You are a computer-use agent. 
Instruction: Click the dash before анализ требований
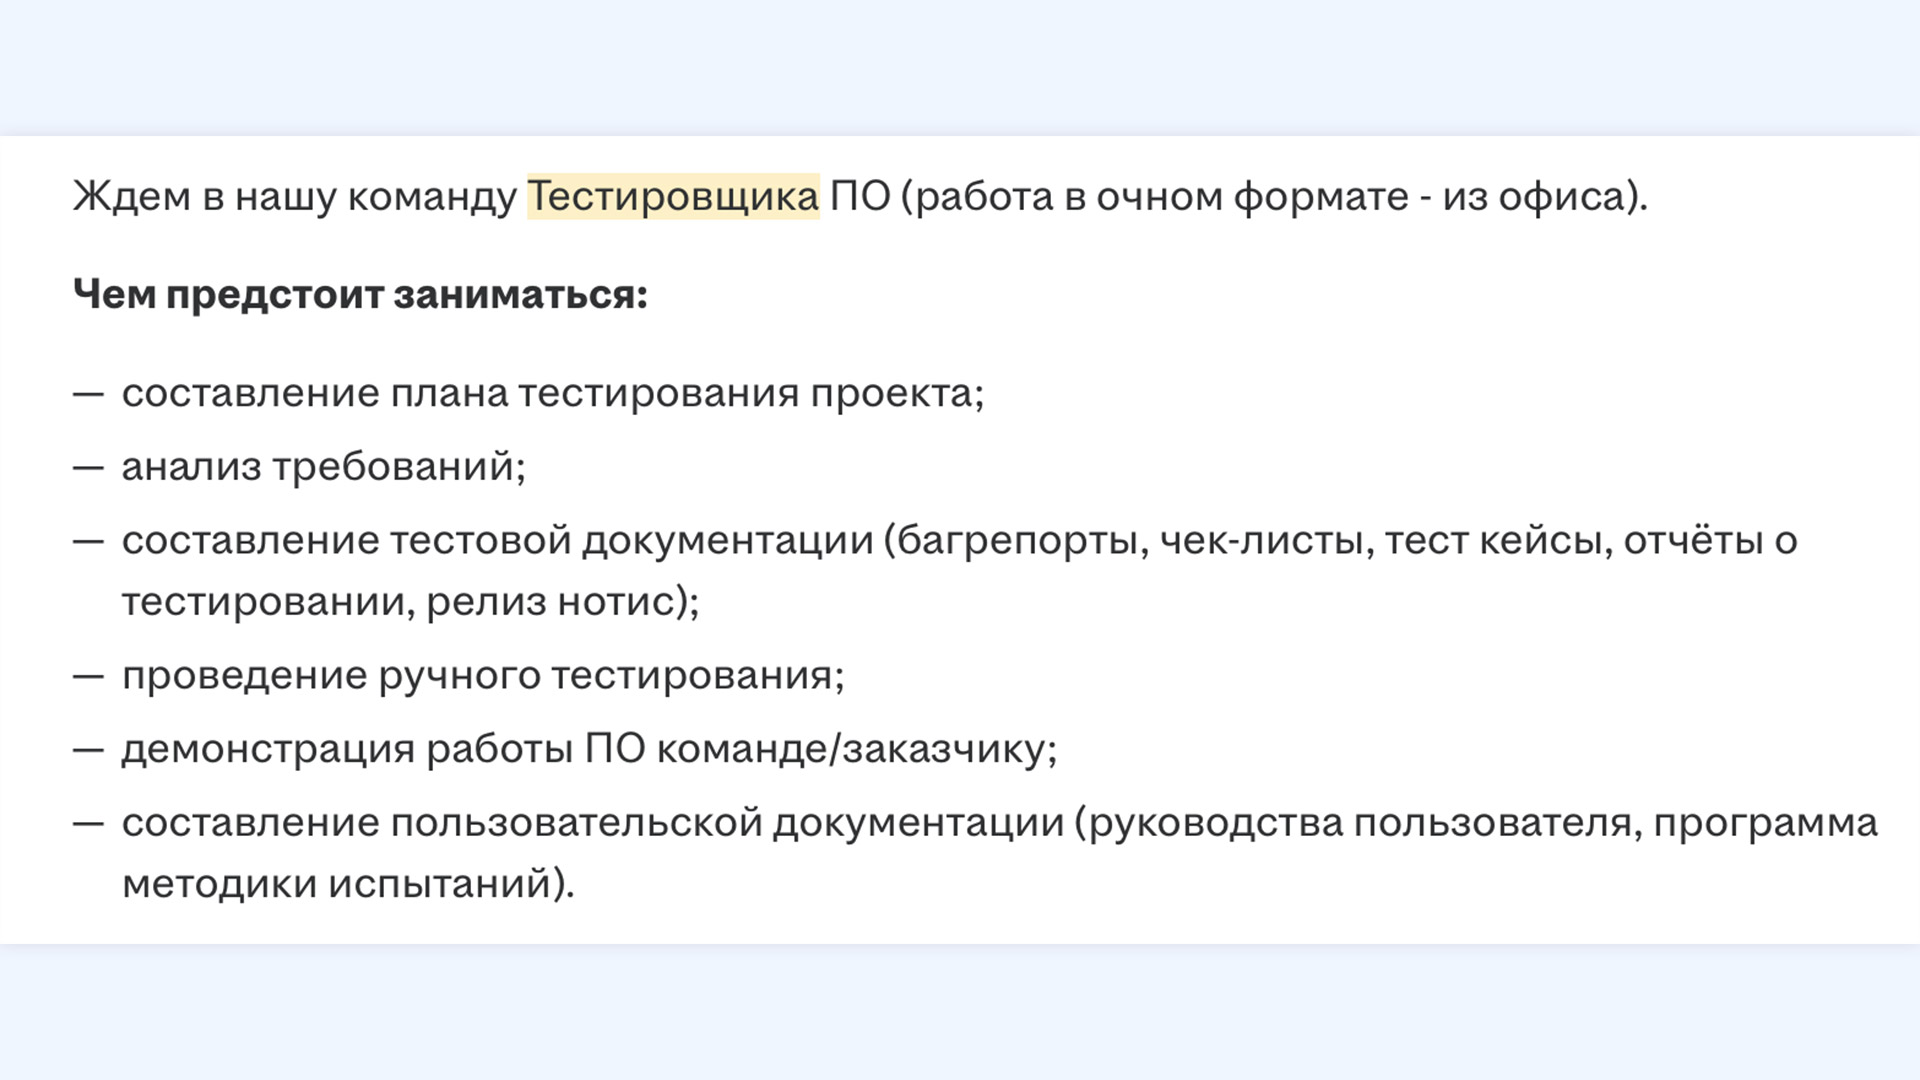click(88, 467)
